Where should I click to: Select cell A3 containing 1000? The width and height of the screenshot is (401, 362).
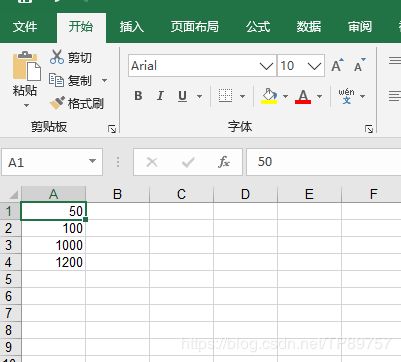(x=53, y=245)
